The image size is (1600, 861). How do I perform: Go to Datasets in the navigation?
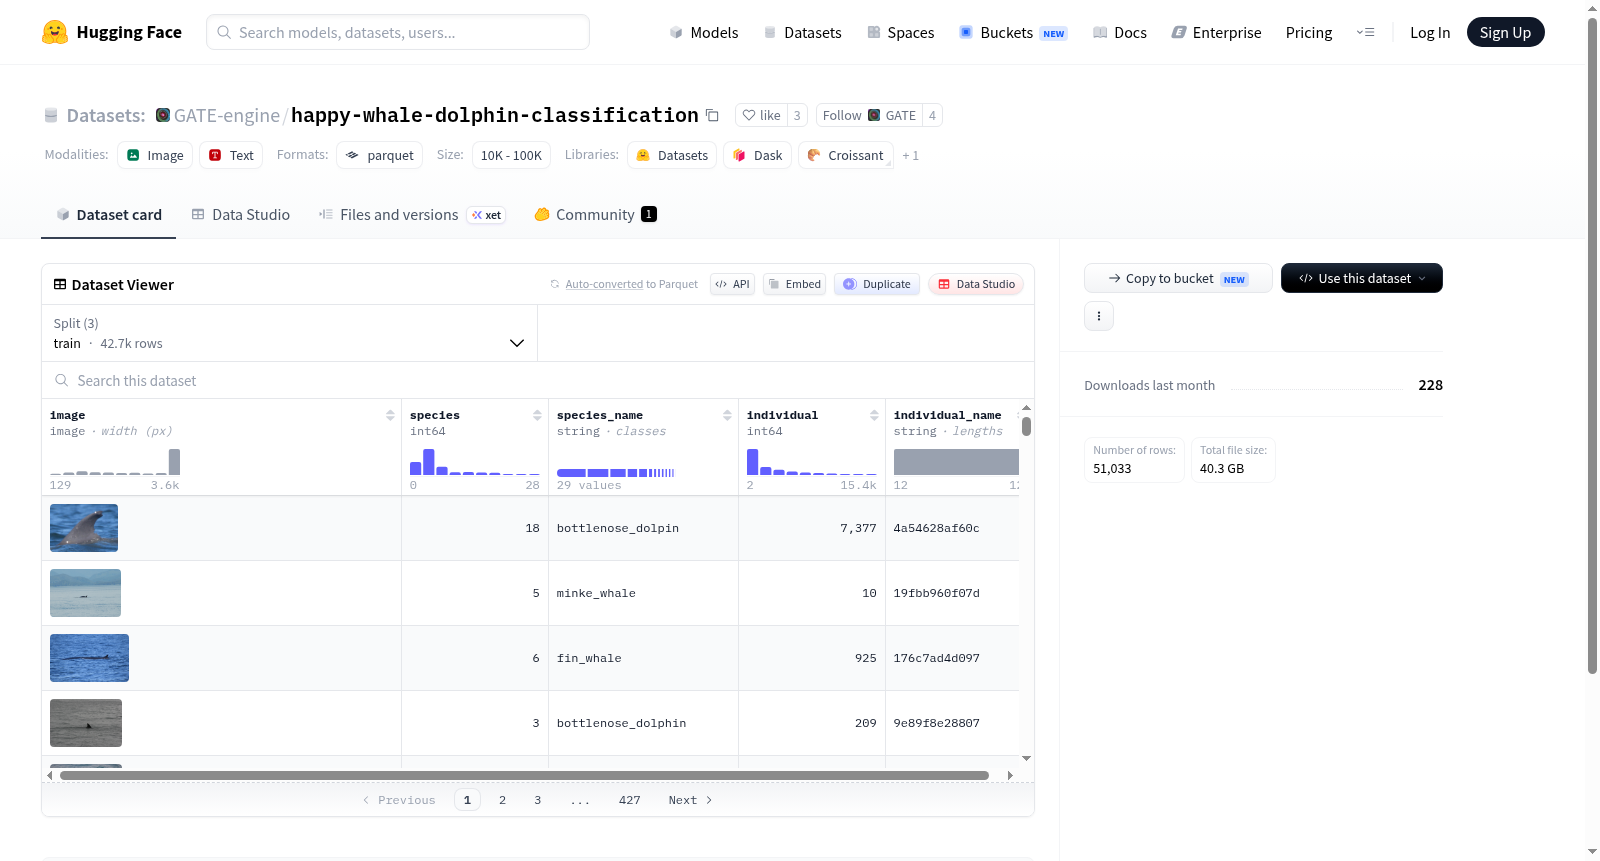(x=803, y=32)
